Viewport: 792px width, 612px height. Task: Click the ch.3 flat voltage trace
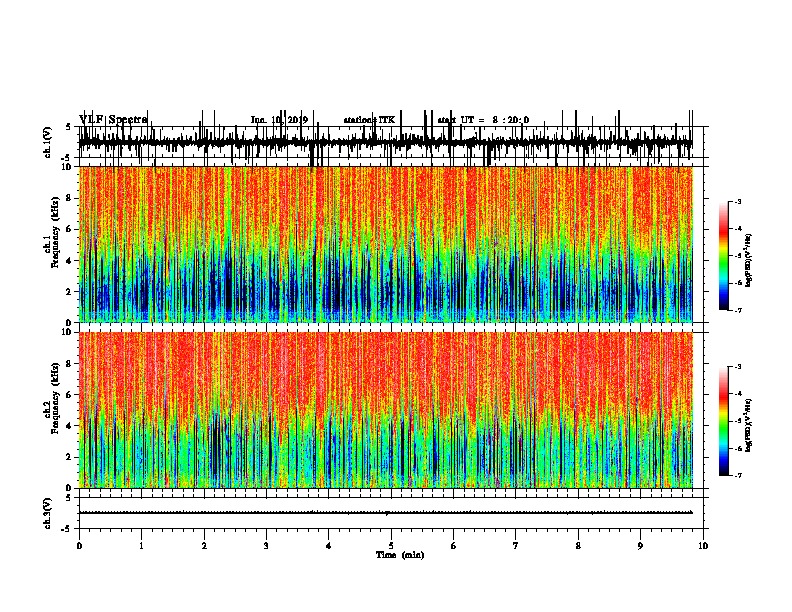pos(386,513)
